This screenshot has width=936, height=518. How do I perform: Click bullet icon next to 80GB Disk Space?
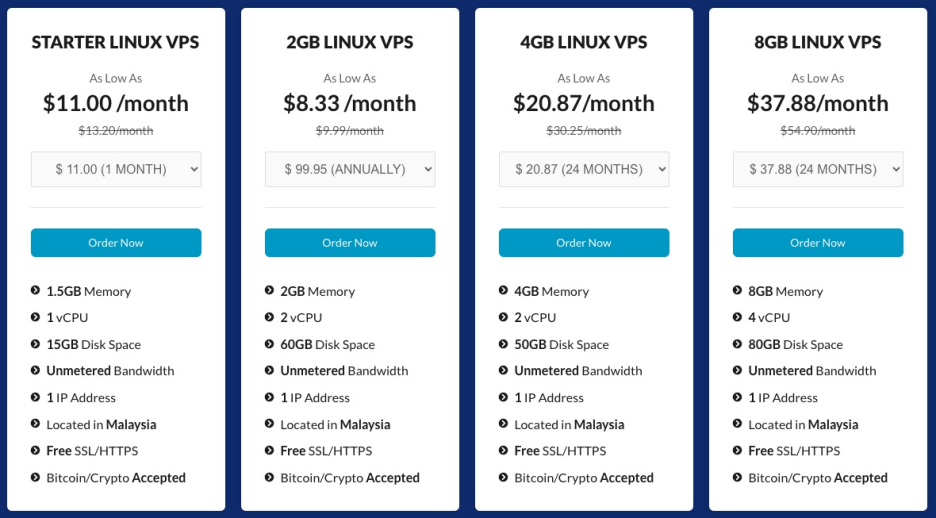(x=737, y=344)
